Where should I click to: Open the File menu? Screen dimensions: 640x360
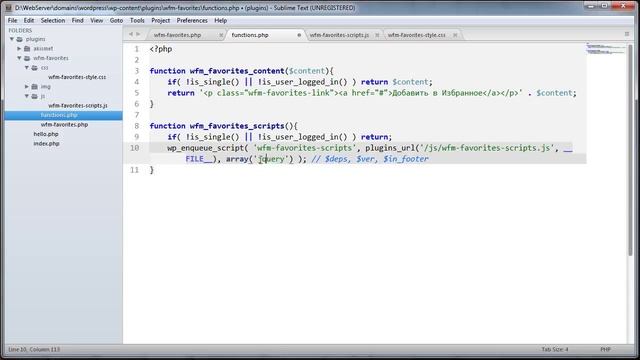coord(12,20)
